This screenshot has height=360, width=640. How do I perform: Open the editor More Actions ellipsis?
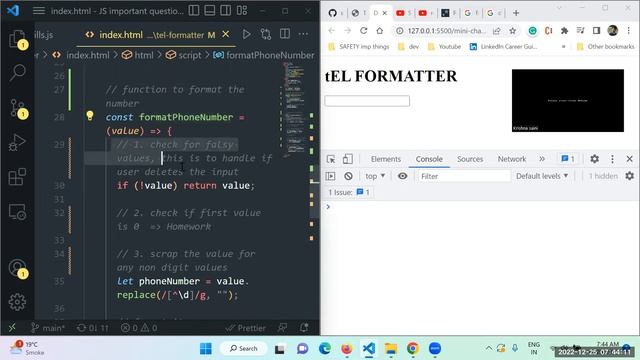pyautogui.click(x=303, y=34)
